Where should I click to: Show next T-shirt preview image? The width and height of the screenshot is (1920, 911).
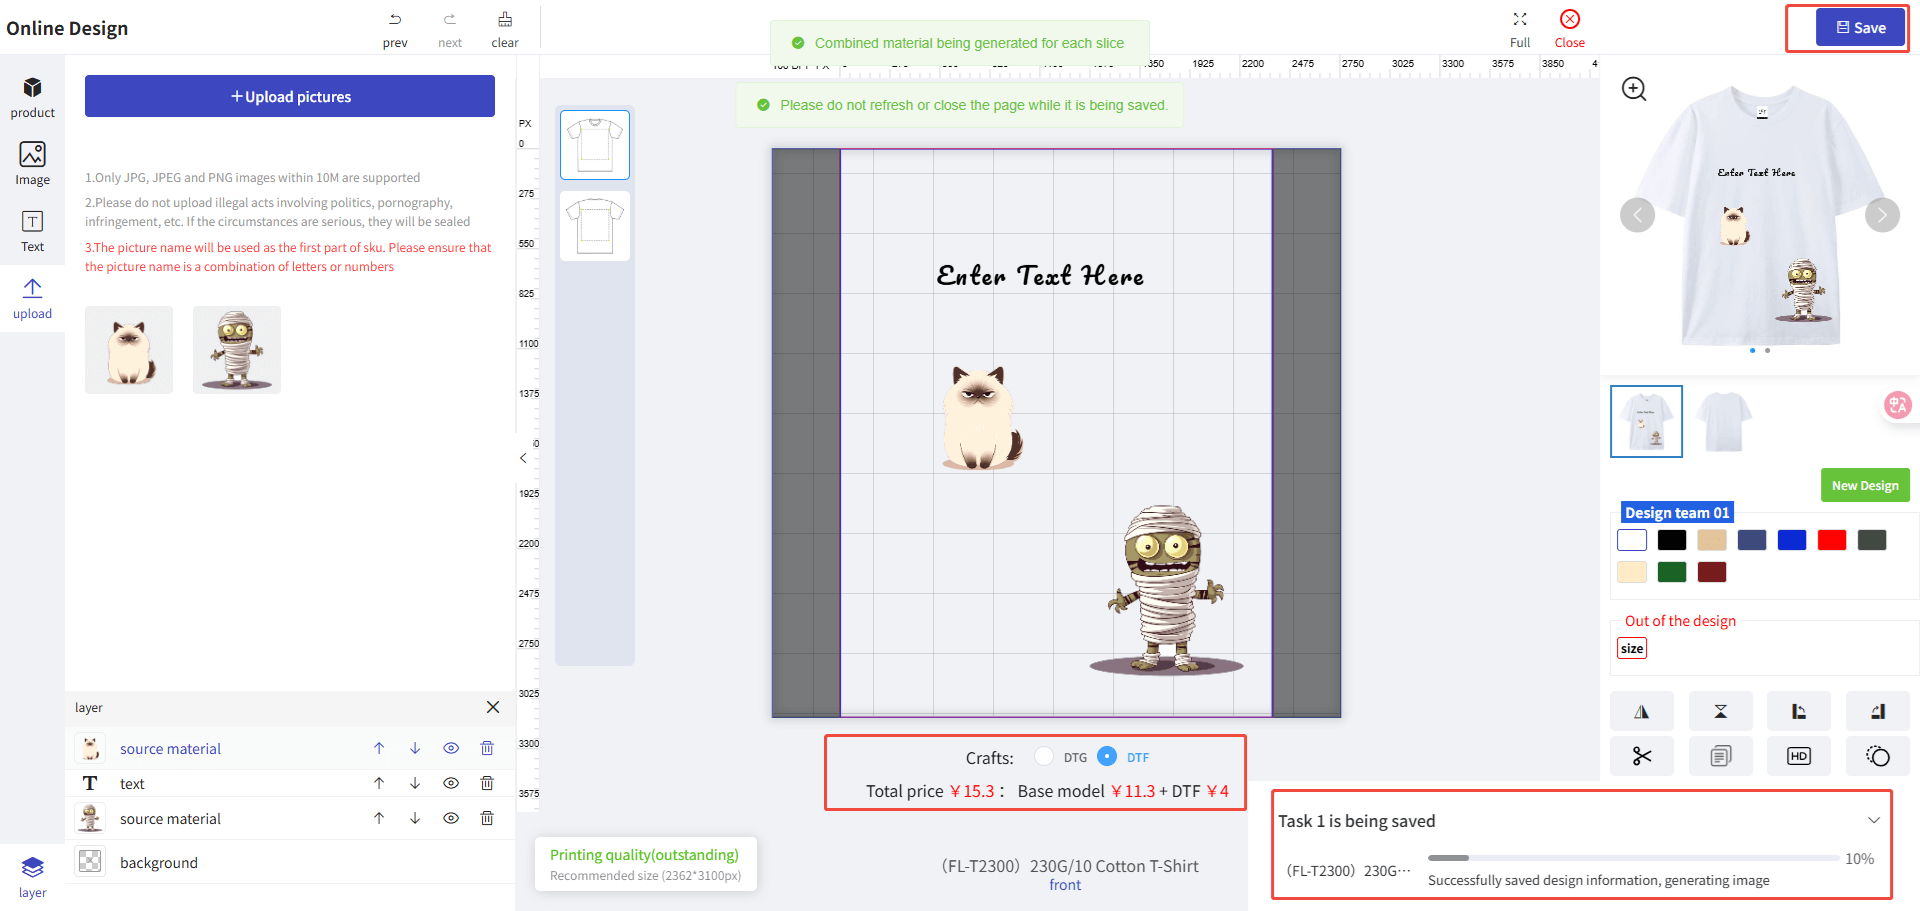[1882, 215]
